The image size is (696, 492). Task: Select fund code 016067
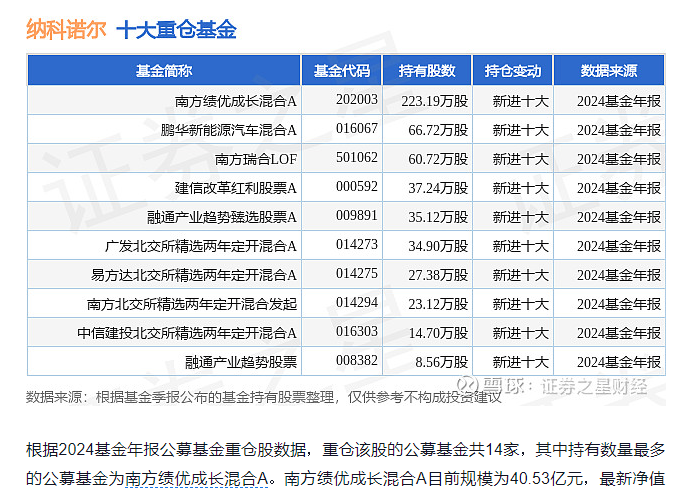point(356,128)
